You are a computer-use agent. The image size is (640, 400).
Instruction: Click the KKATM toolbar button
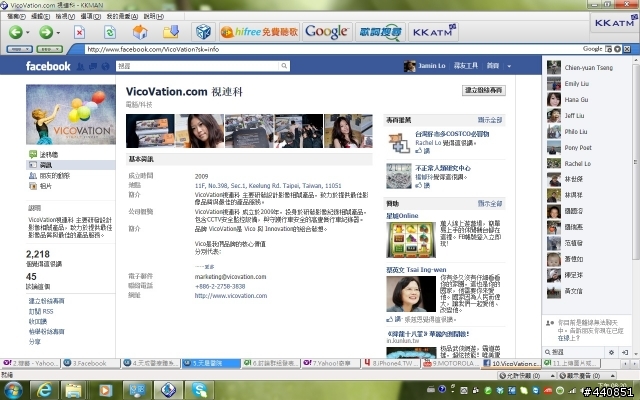coord(433,32)
